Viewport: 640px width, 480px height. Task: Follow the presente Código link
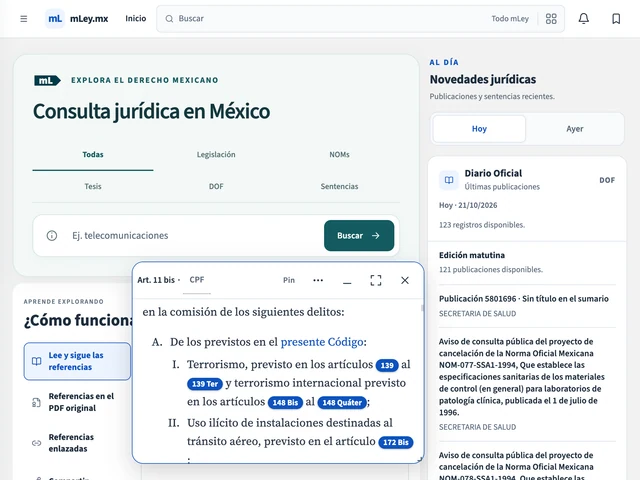point(322,342)
